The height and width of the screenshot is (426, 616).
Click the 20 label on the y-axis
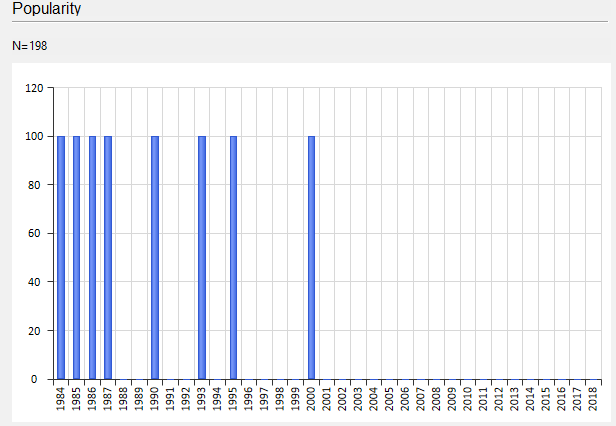click(37, 331)
